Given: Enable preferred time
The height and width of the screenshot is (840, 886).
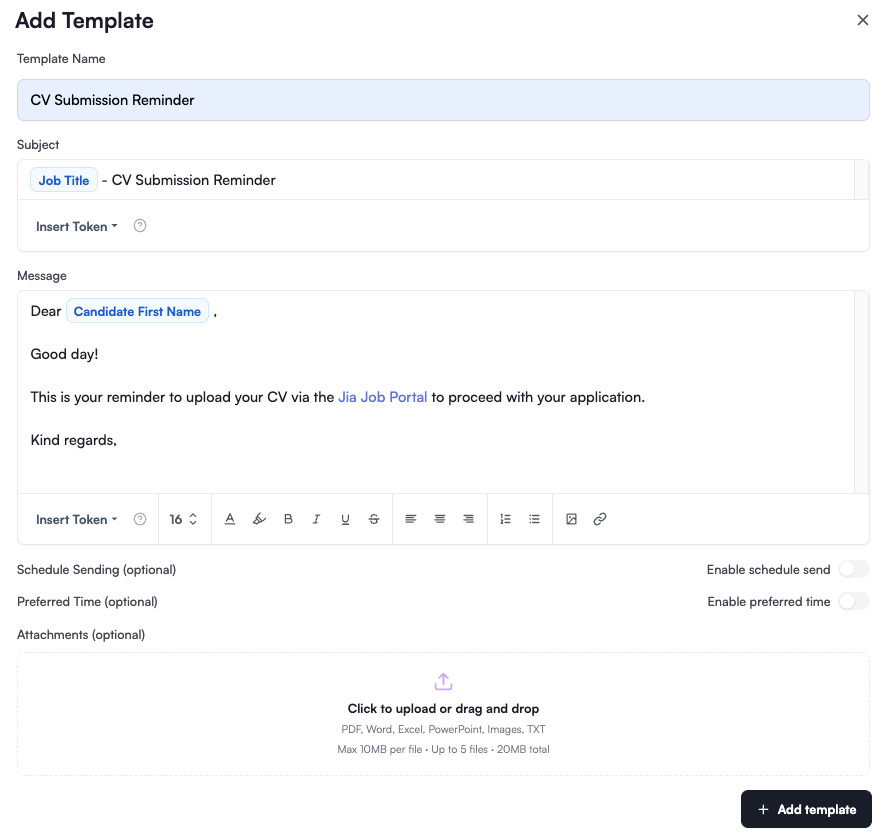Looking at the screenshot, I should (854, 601).
